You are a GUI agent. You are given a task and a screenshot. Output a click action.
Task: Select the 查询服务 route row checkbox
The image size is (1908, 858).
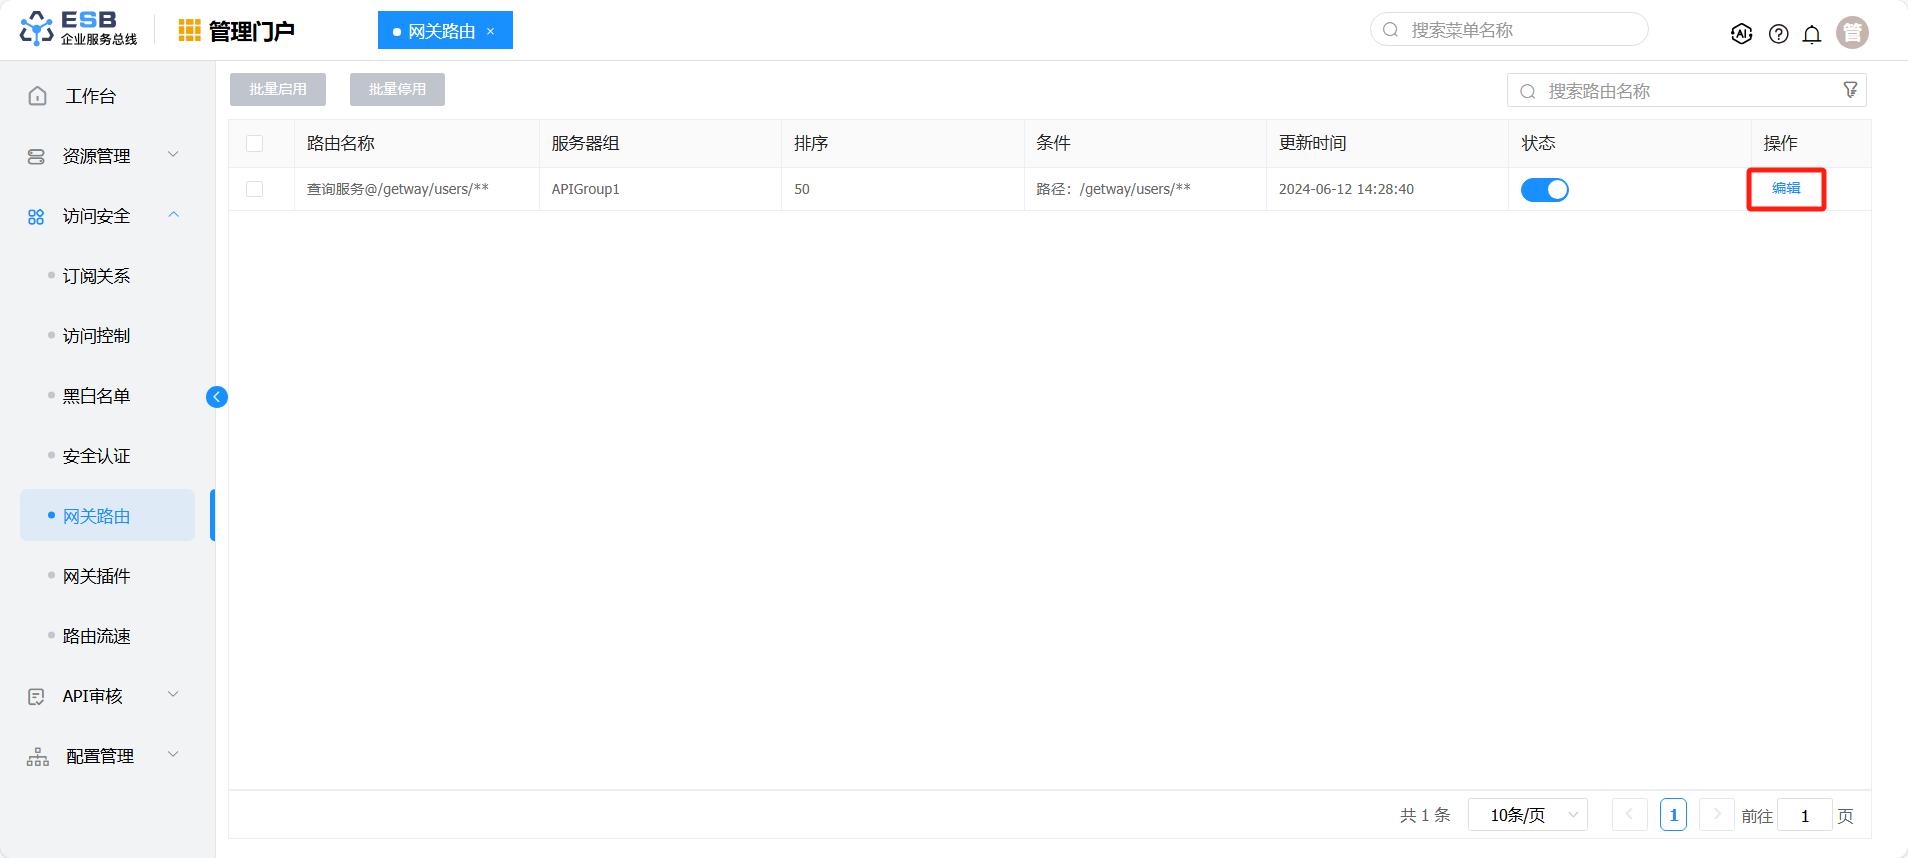pyautogui.click(x=255, y=189)
